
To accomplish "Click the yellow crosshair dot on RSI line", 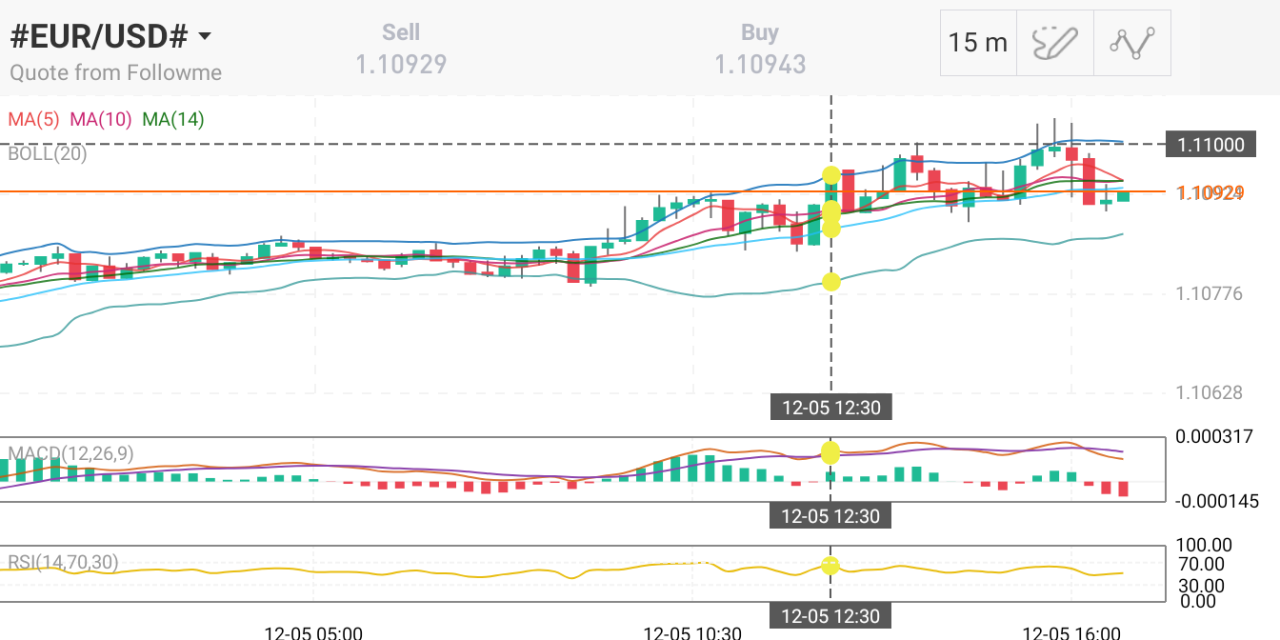I will [x=830, y=566].
